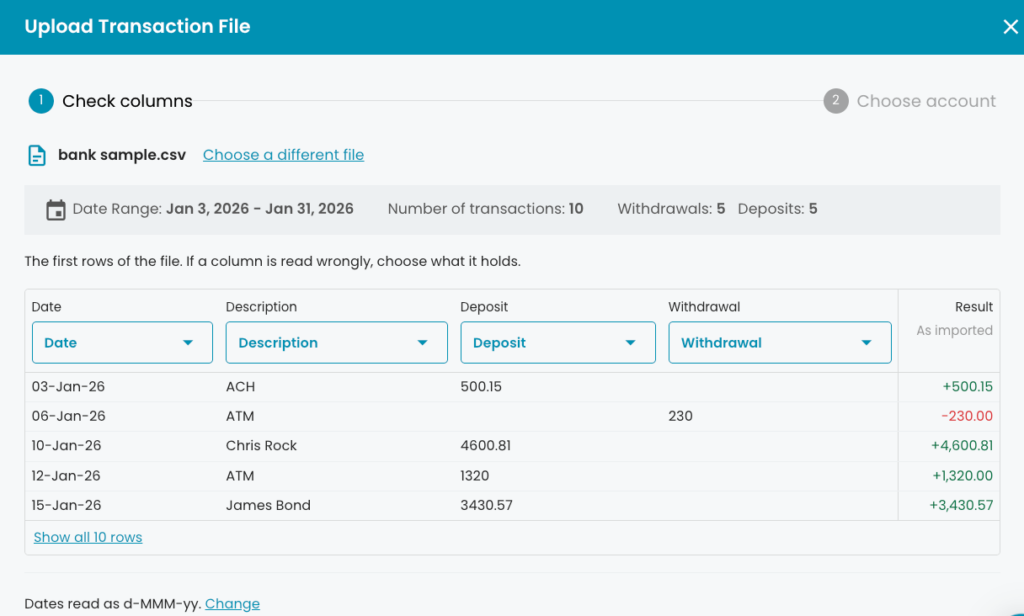Click Show all 10 rows link
This screenshot has width=1024, height=616.
coord(88,537)
